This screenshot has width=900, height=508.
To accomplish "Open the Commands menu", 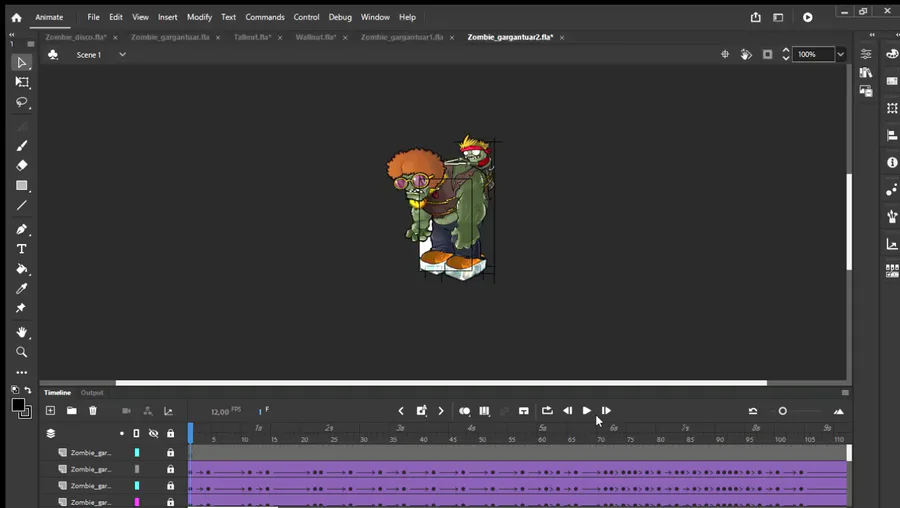I will (265, 17).
